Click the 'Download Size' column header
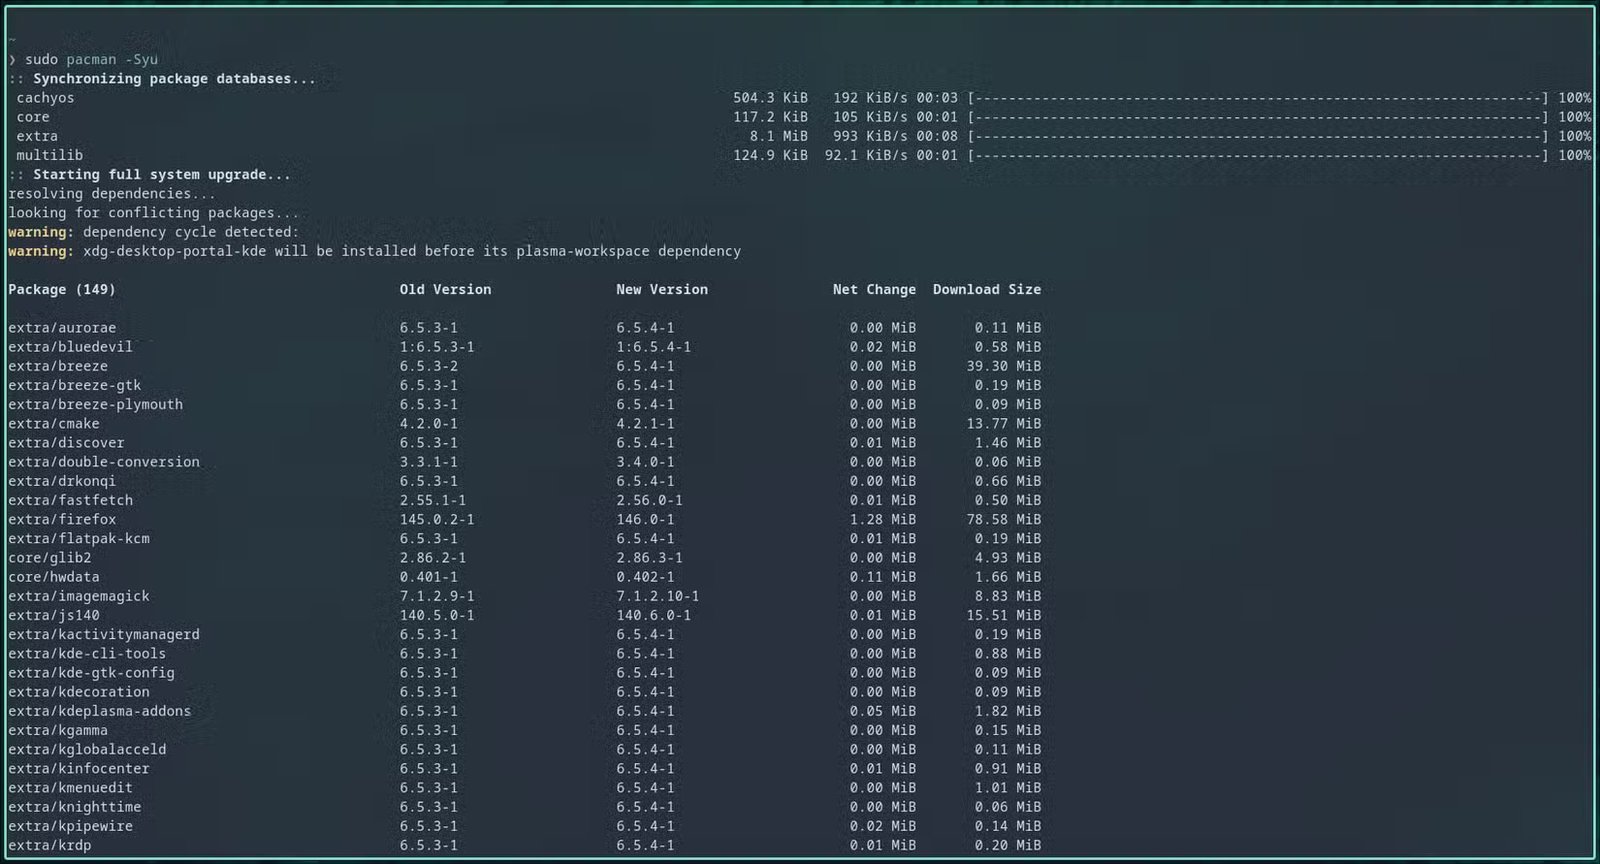 [987, 289]
